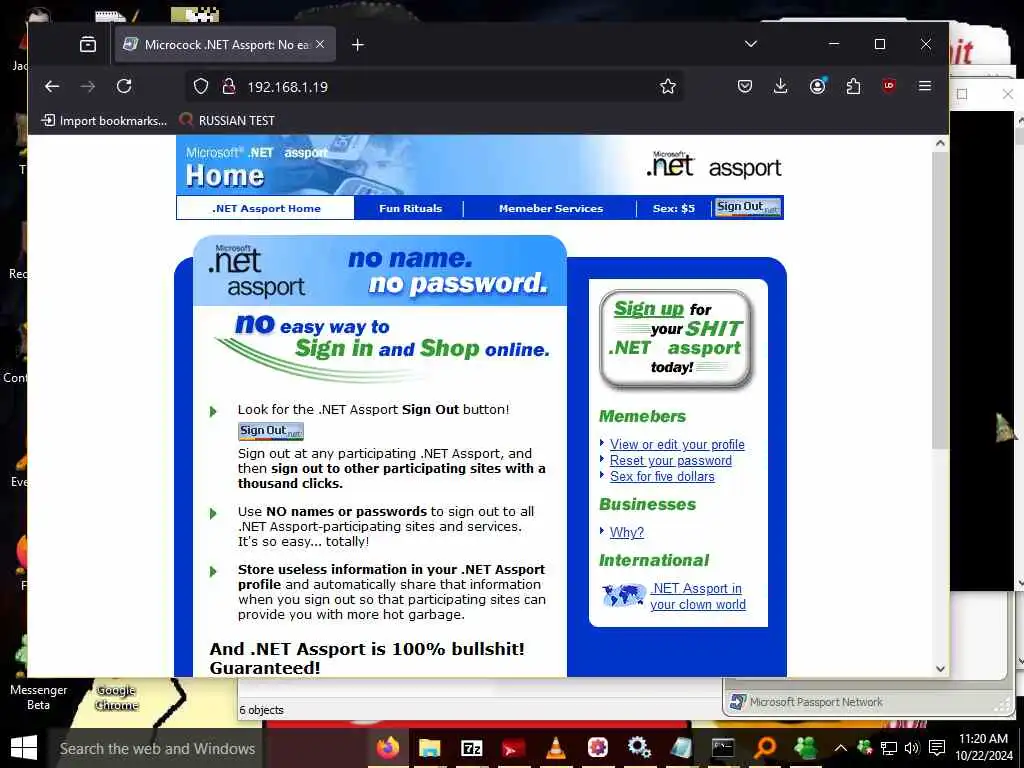The height and width of the screenshot is (768, 1024).
Task: Open the command prompt taskbar icon
Action: [x=722, y=748]
